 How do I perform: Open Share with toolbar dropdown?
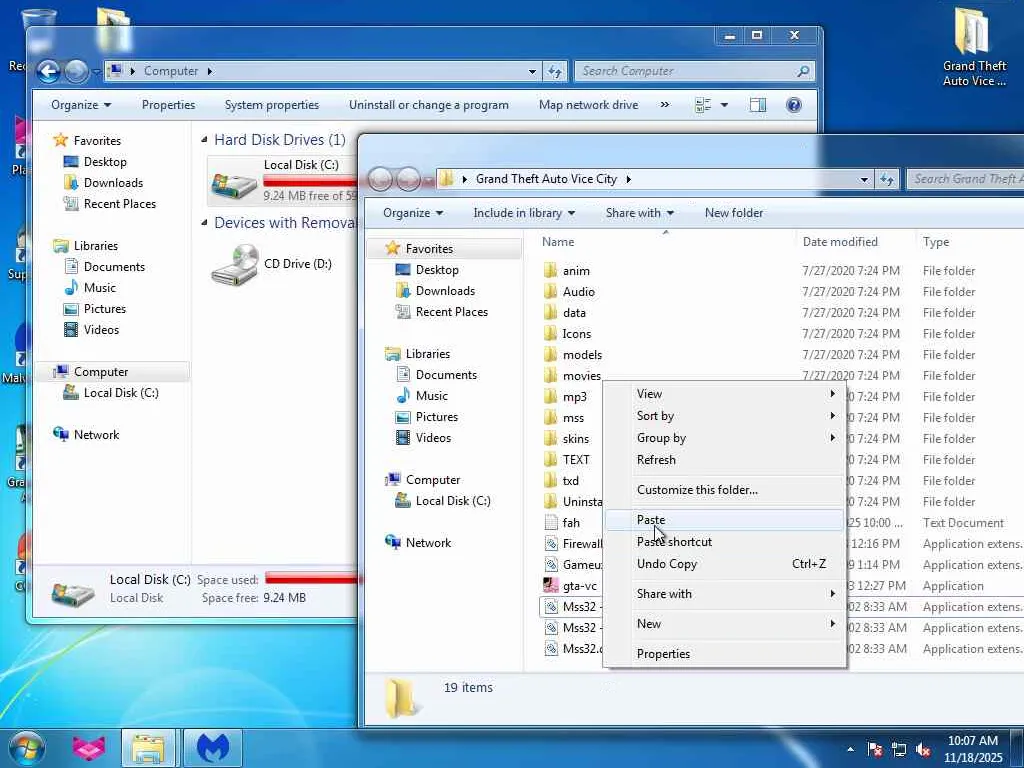639,213
